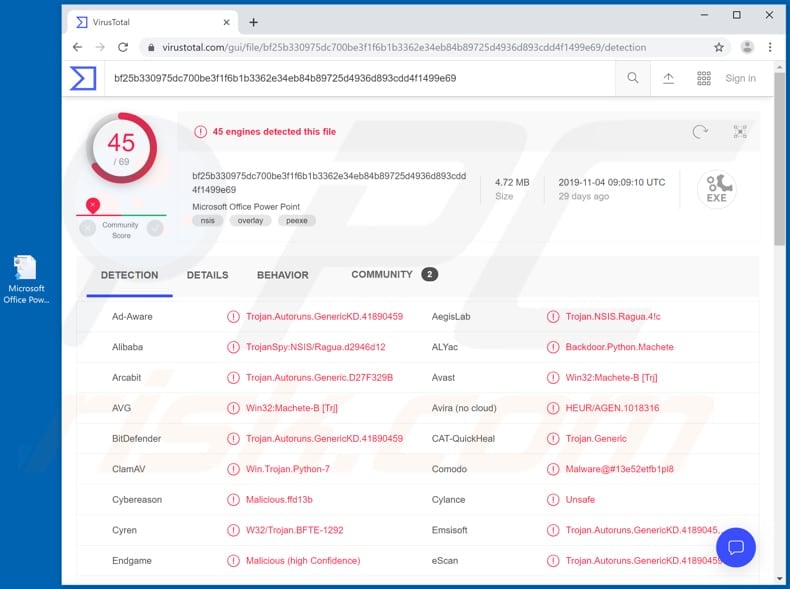Click the hash search input field
The image size is (790, 589).
pyautogui.click(x=360, y=78)
